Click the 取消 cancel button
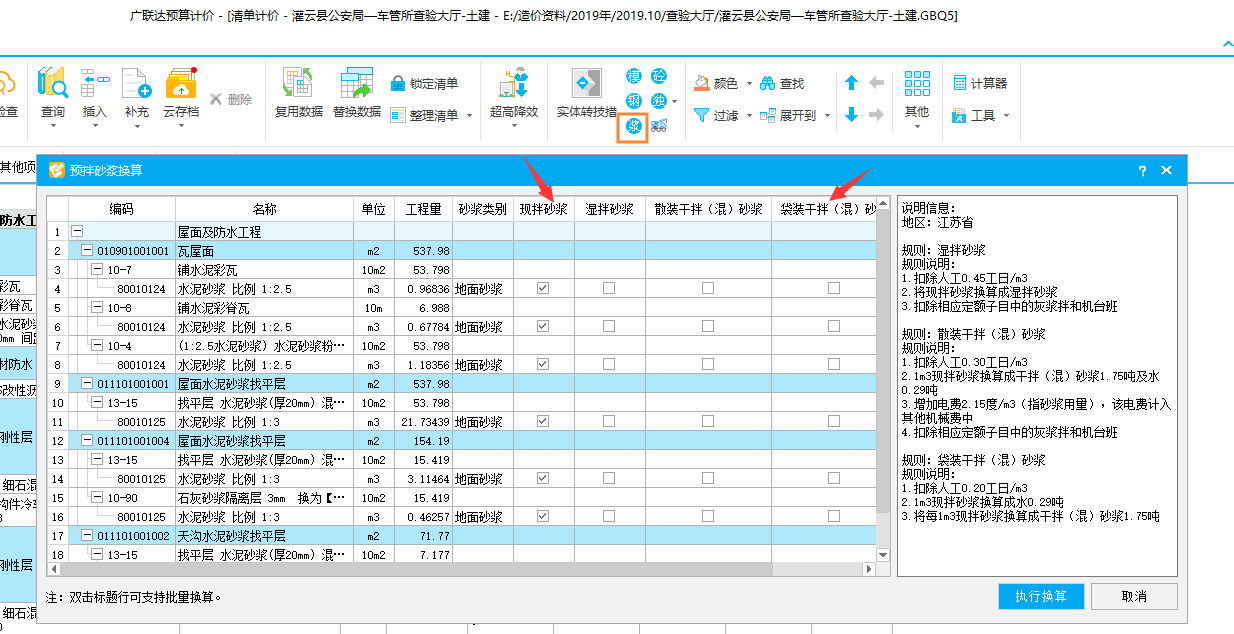Image resolution: width=1234 pixels, height=634 pixels. [1134, 596]
